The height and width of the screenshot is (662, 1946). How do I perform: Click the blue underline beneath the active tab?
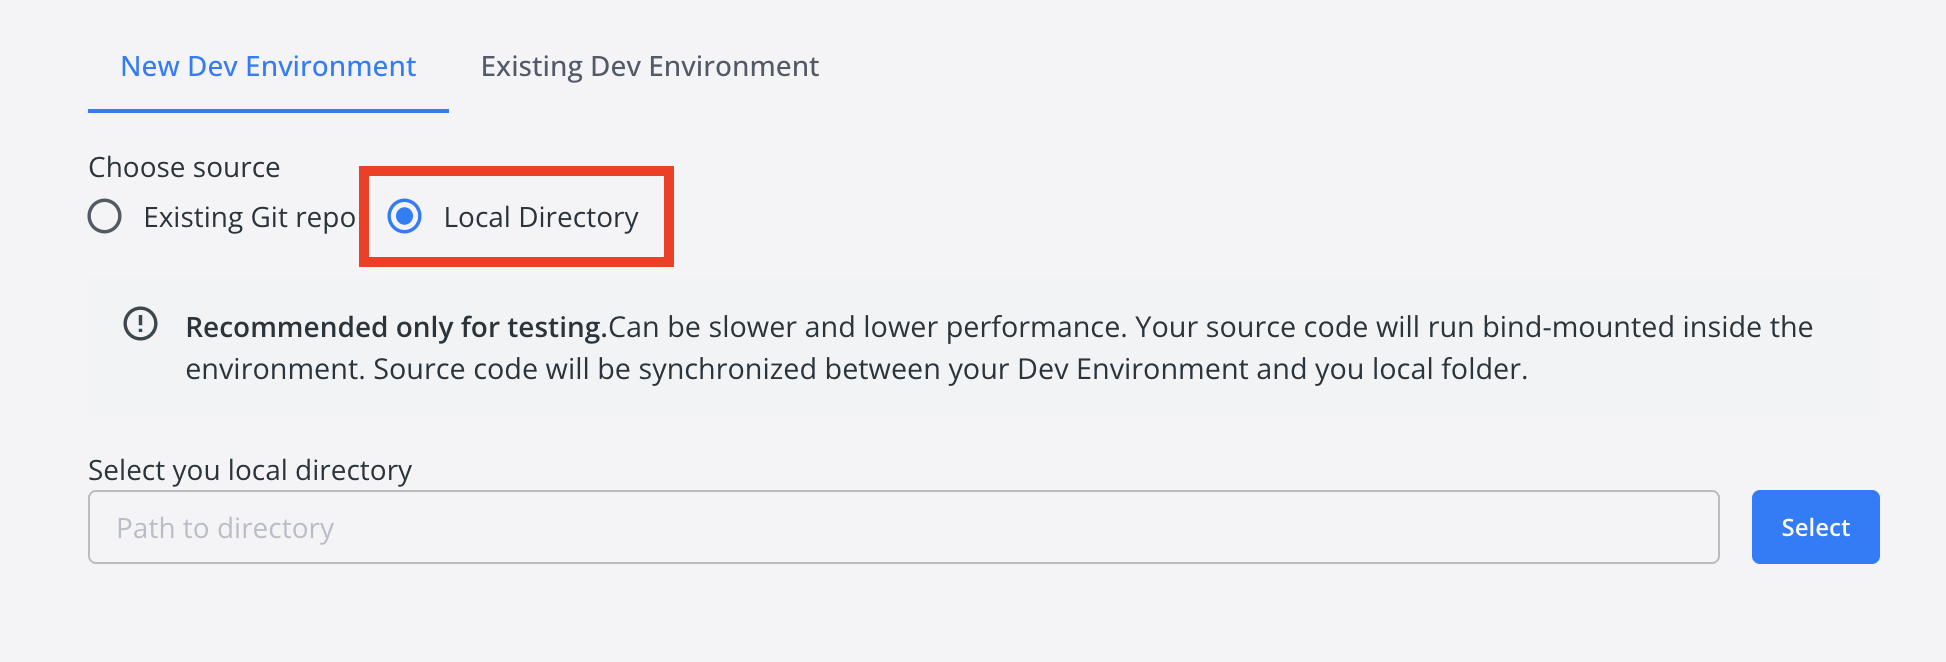(x=268, y=110)
